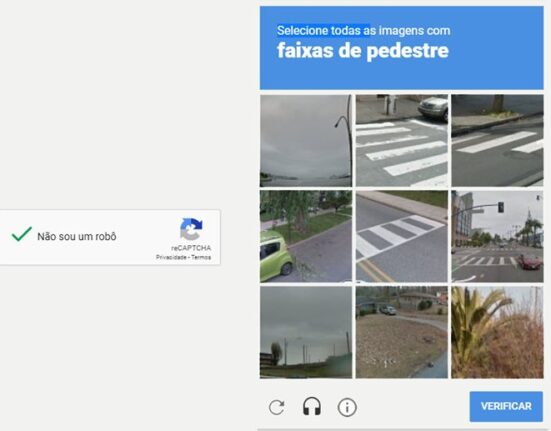Screen dimensions: 551x431
Task: Toggle the "Não sou um robô" checkmark
Action: tap(22, 234)
